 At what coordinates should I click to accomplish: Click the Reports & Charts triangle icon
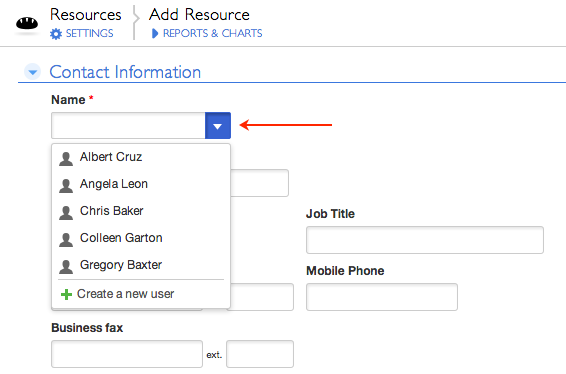click(155, 34)
